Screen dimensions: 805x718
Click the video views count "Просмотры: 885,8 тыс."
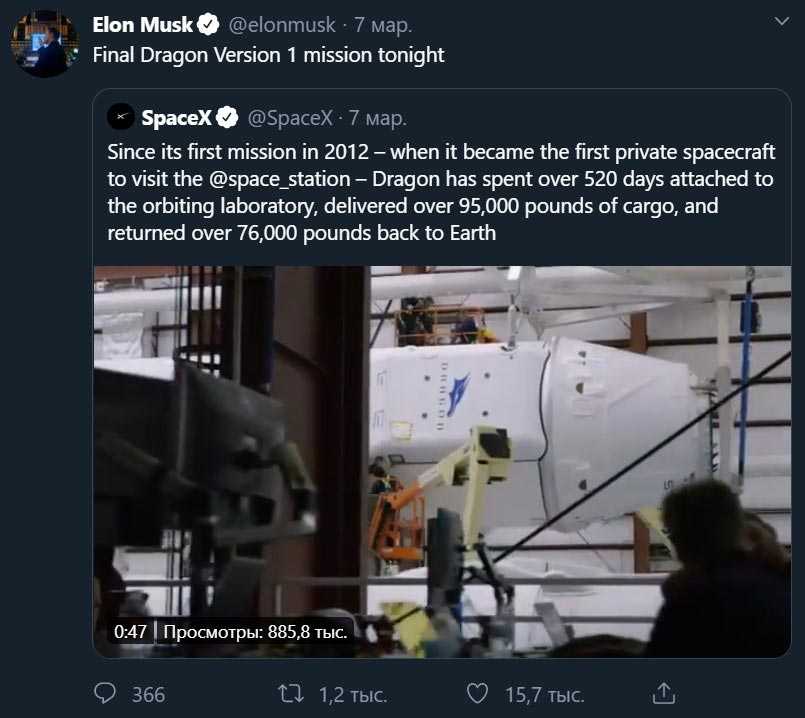point(254,632)
